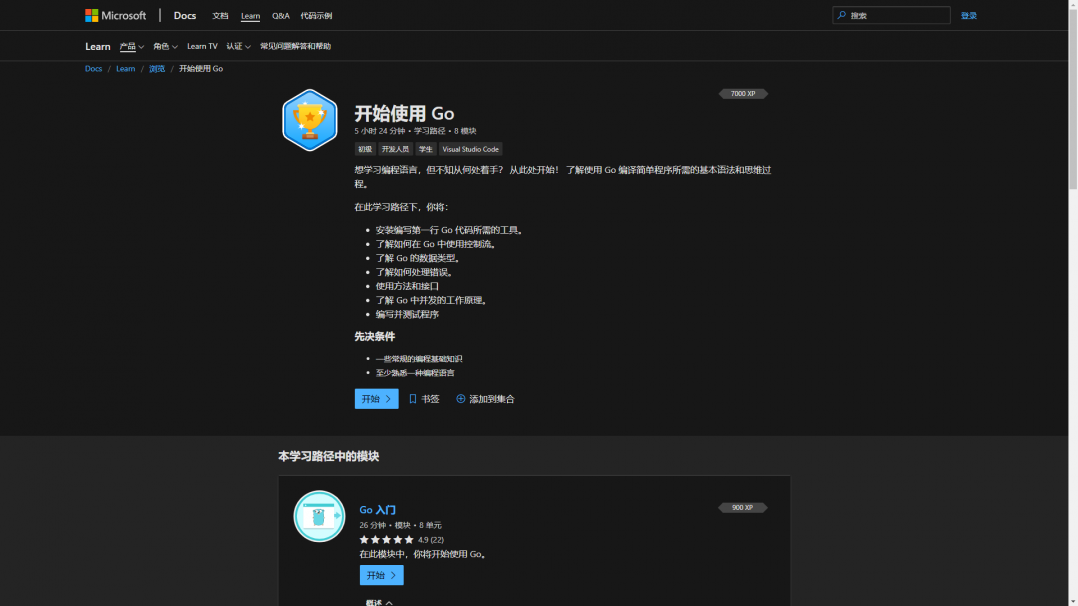Open Q&A in top navigation
The image size is (1078, 606).
pos(280,16)
